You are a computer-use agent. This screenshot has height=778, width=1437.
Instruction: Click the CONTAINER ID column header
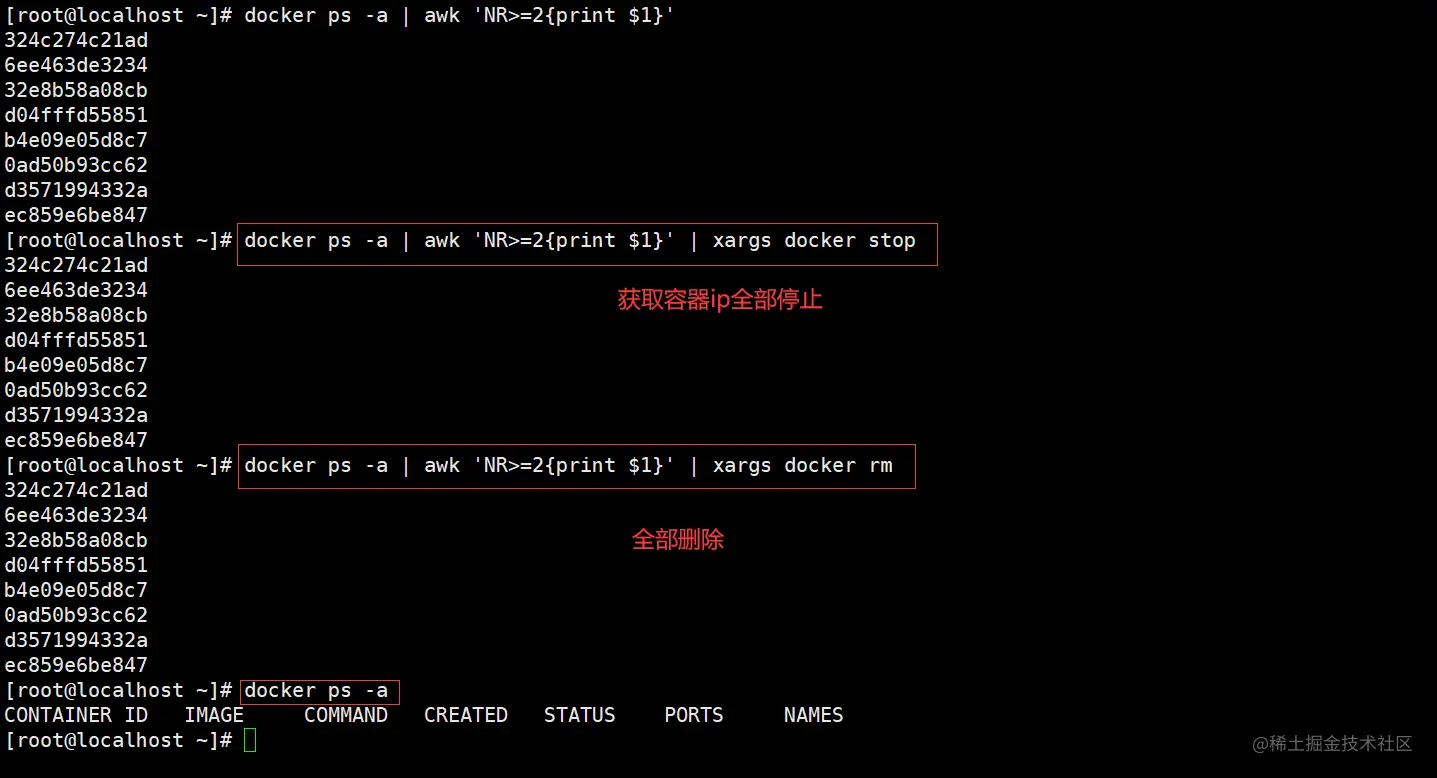[76, 715]
